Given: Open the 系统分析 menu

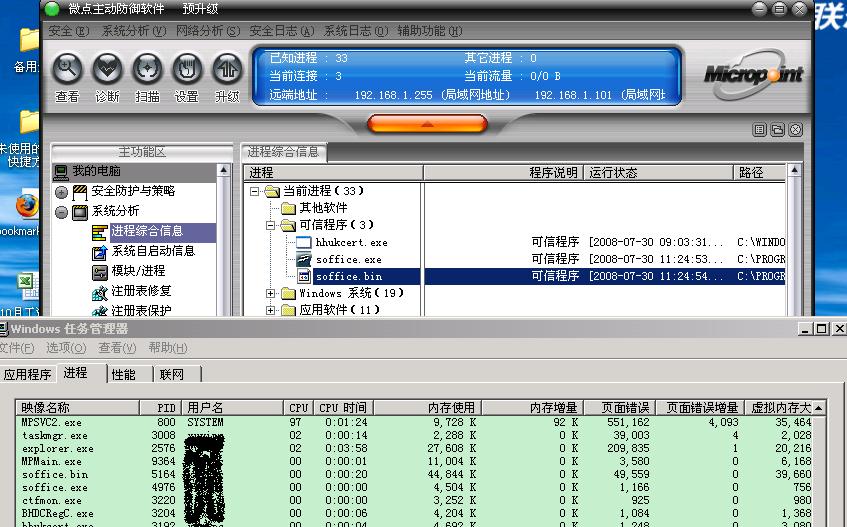Looking at the screenshot, I should pos(133,31).
